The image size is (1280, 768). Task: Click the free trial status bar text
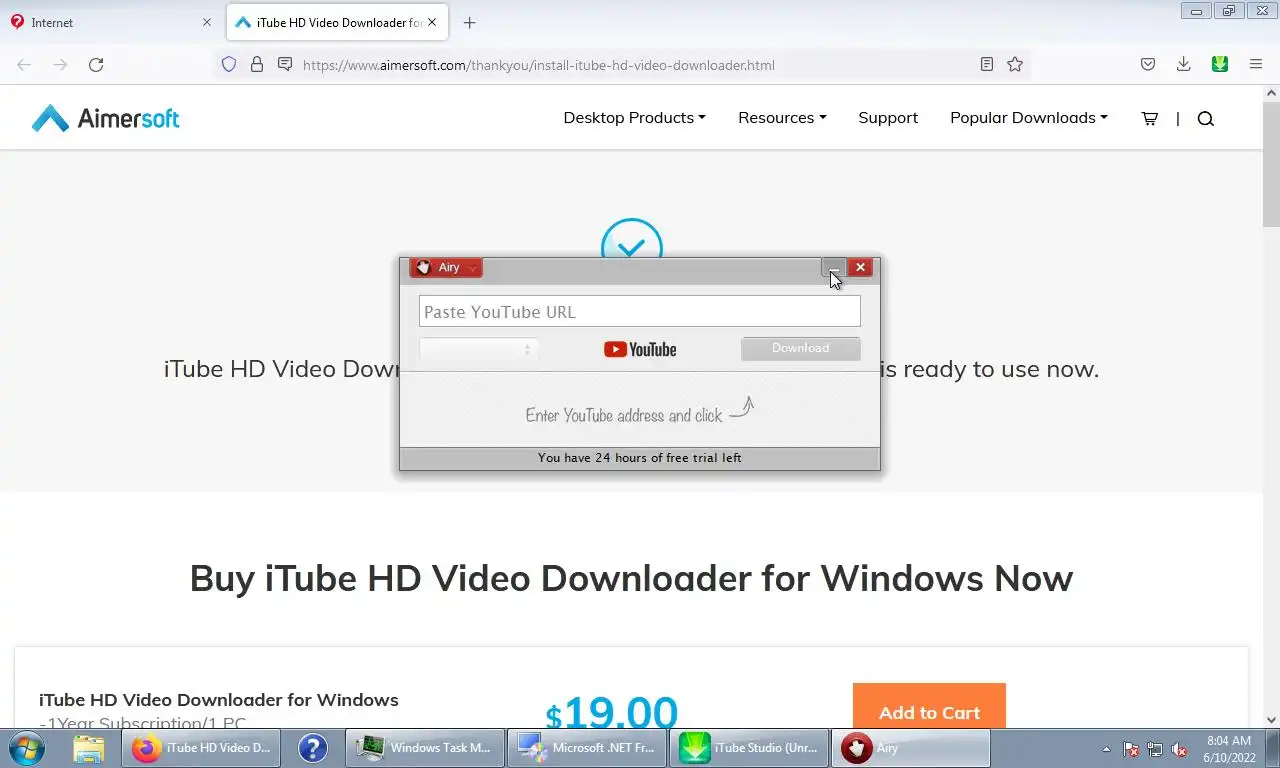[x=640, y=458]
